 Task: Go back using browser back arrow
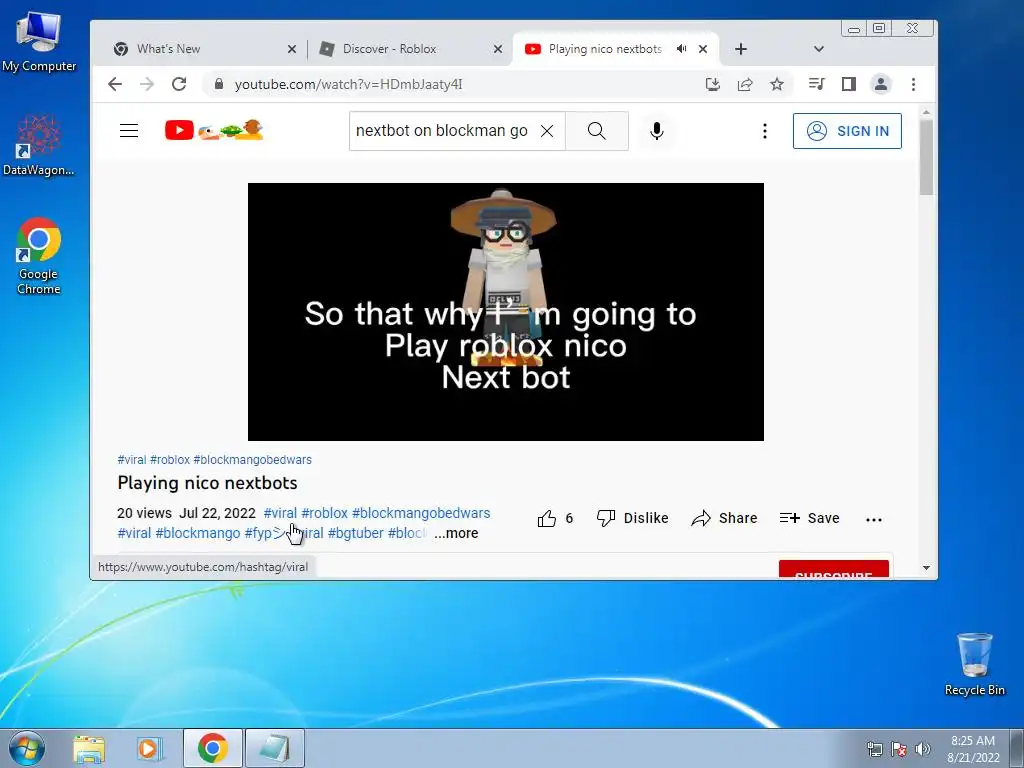pyautogui.click(x=115, y=84)
